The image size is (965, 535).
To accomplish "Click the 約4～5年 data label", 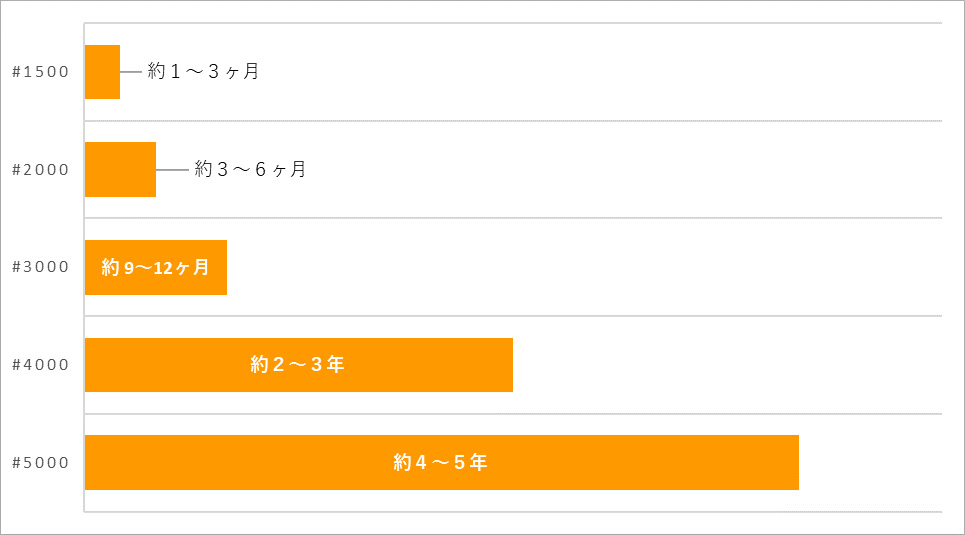I will pos(440,463).
